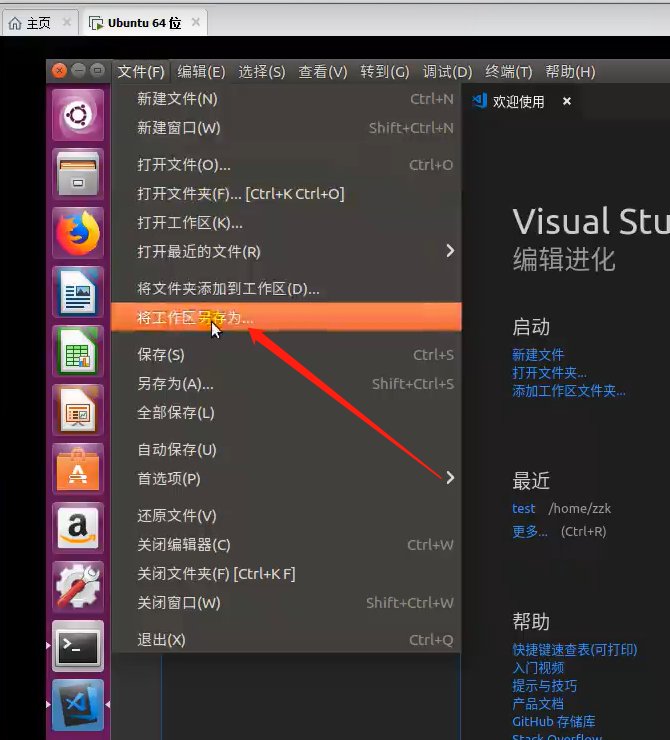
Task: Open the 帮助(H) menu
Action: pos(570,72)
